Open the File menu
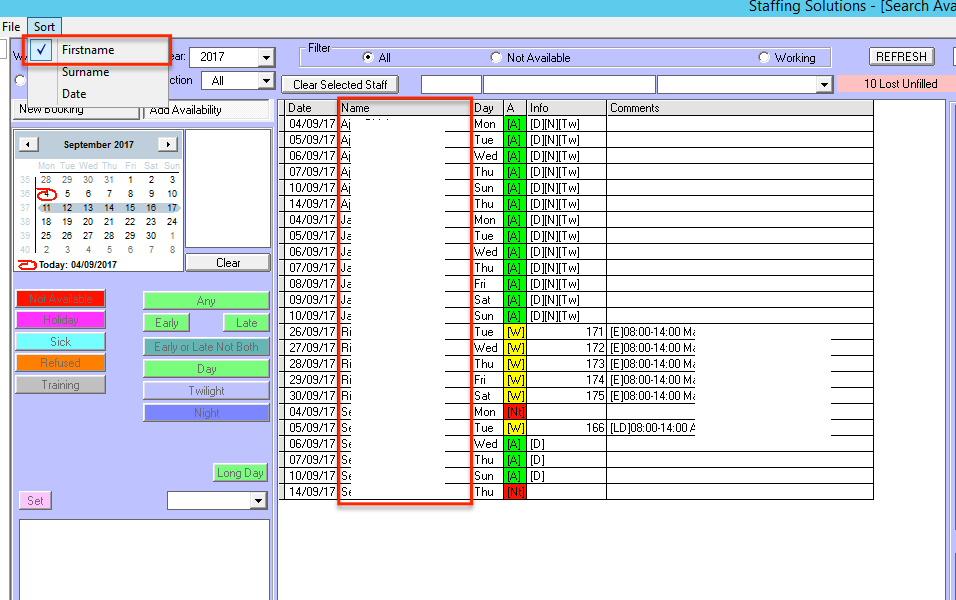Image resolution: width=956 pixels, height=600 pixels. coord(11,26)
